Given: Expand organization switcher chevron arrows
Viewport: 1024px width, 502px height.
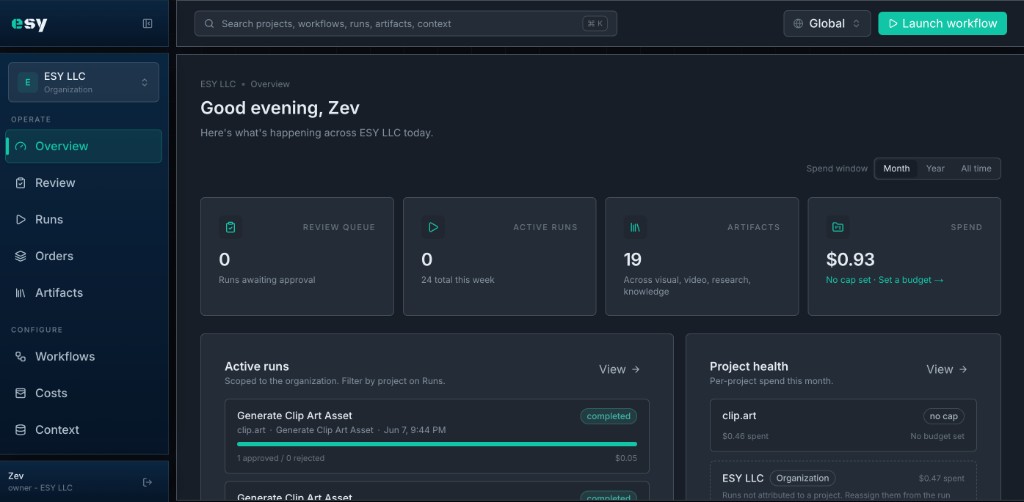Looking at the screenshot, I should (144, 82).
